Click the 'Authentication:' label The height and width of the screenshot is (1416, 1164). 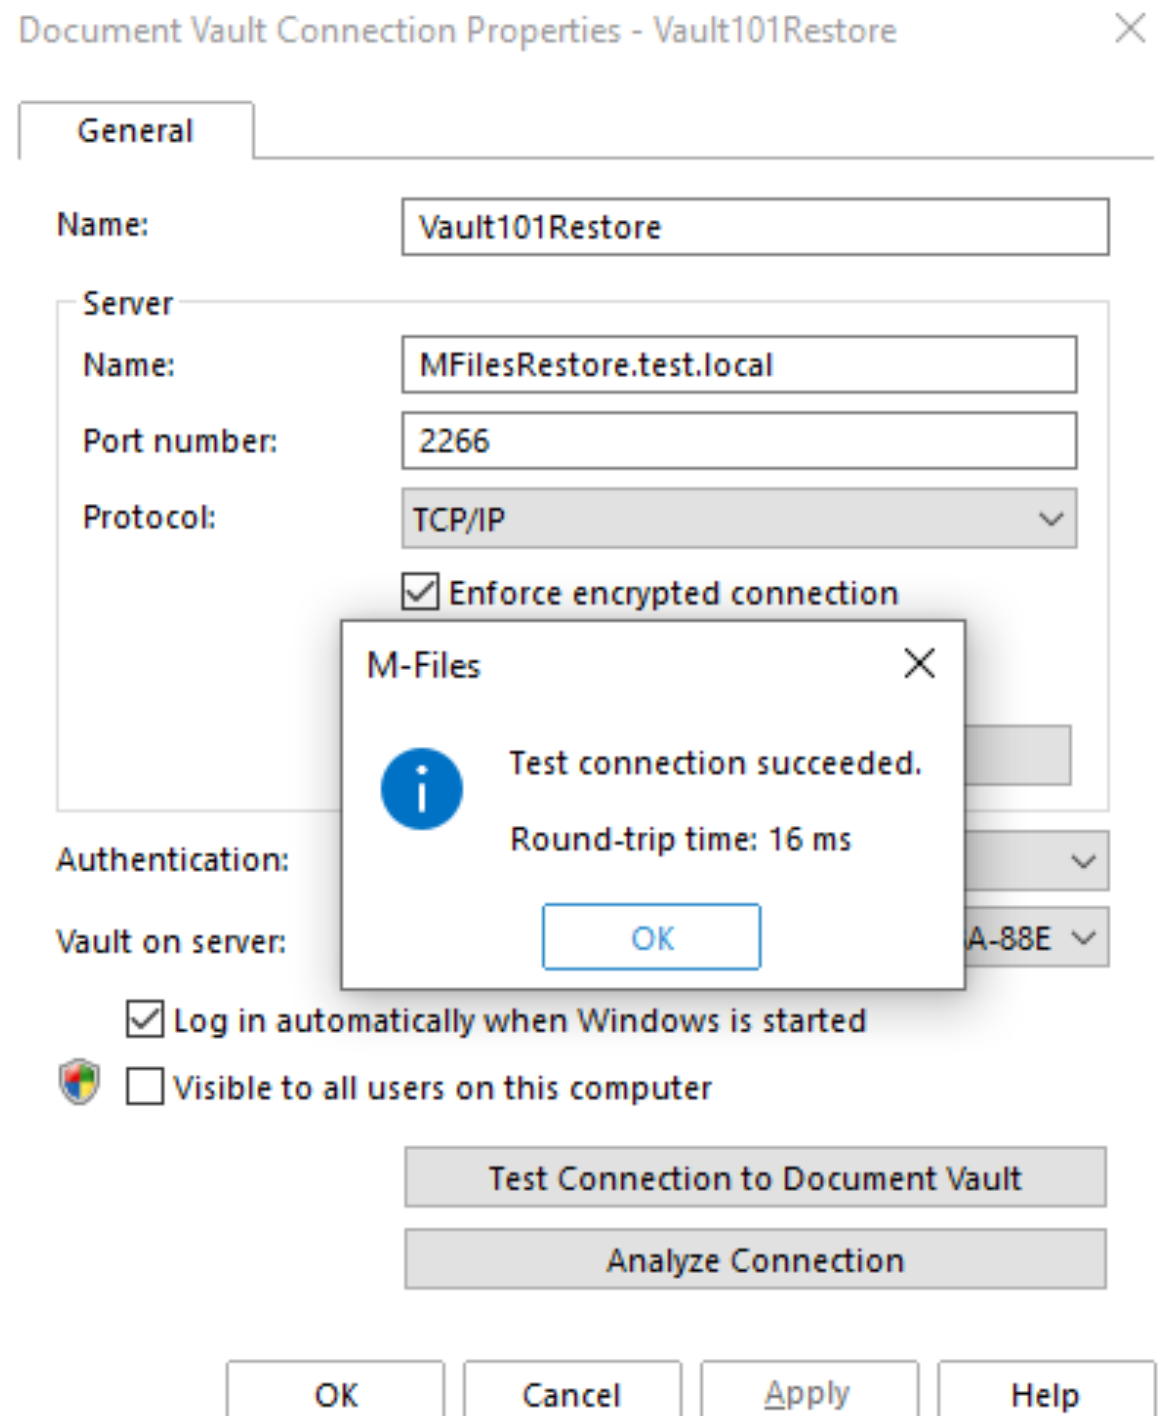click(x=172, y=859)
